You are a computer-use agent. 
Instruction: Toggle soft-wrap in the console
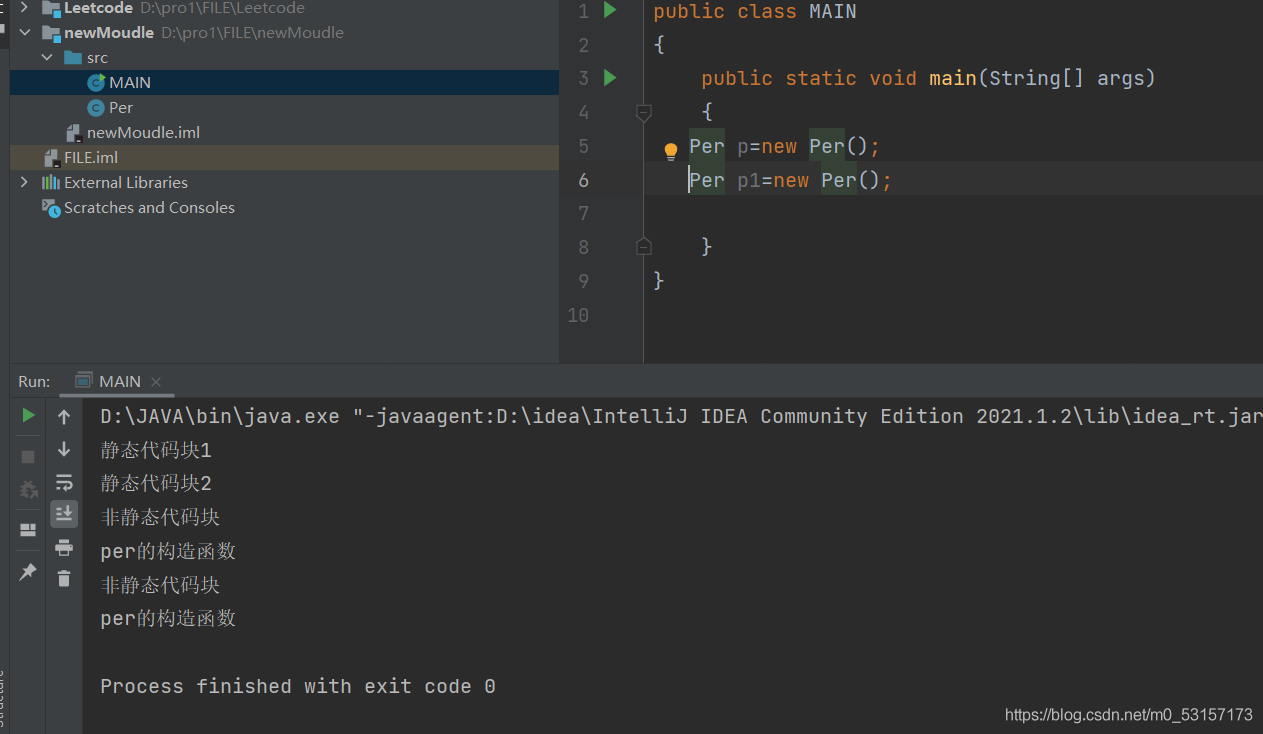point(64,483)
